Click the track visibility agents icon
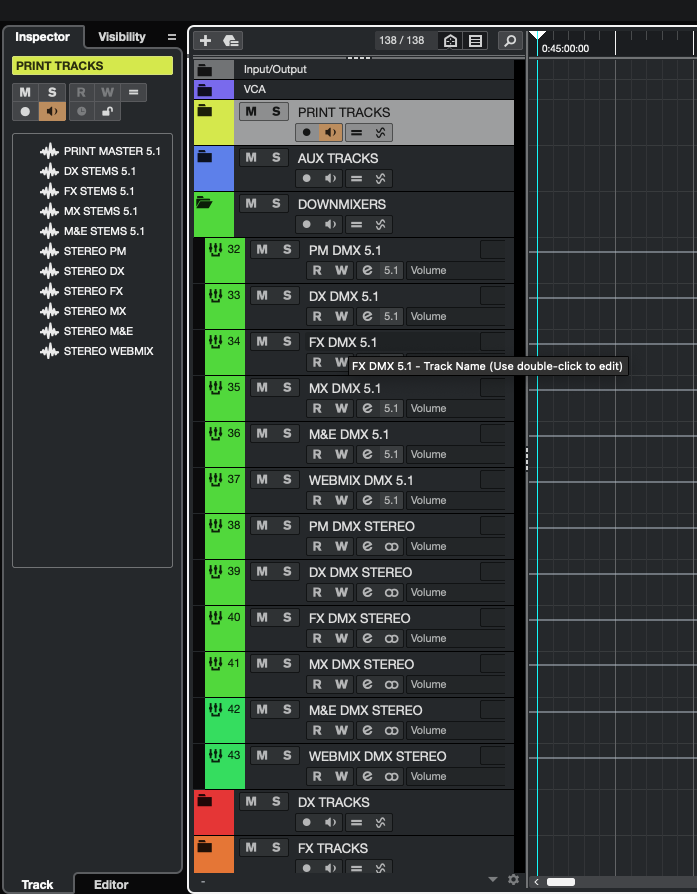The height and width of the screenshot is (894, 697). [x=451, y=40]
